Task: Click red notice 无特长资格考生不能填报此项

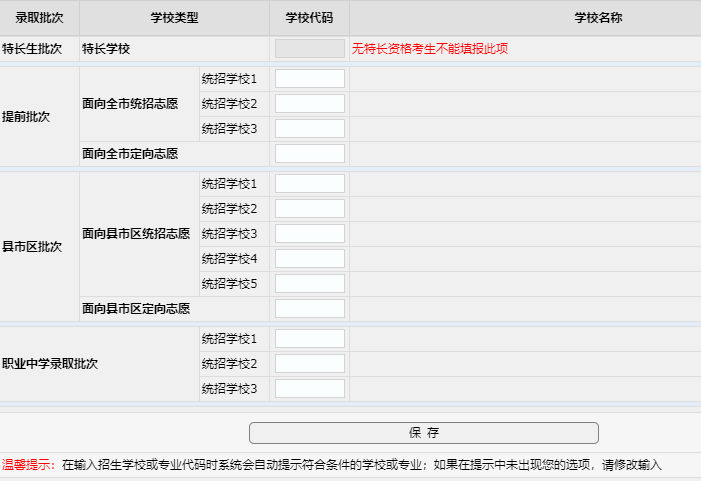Action: tap(430, 49)
